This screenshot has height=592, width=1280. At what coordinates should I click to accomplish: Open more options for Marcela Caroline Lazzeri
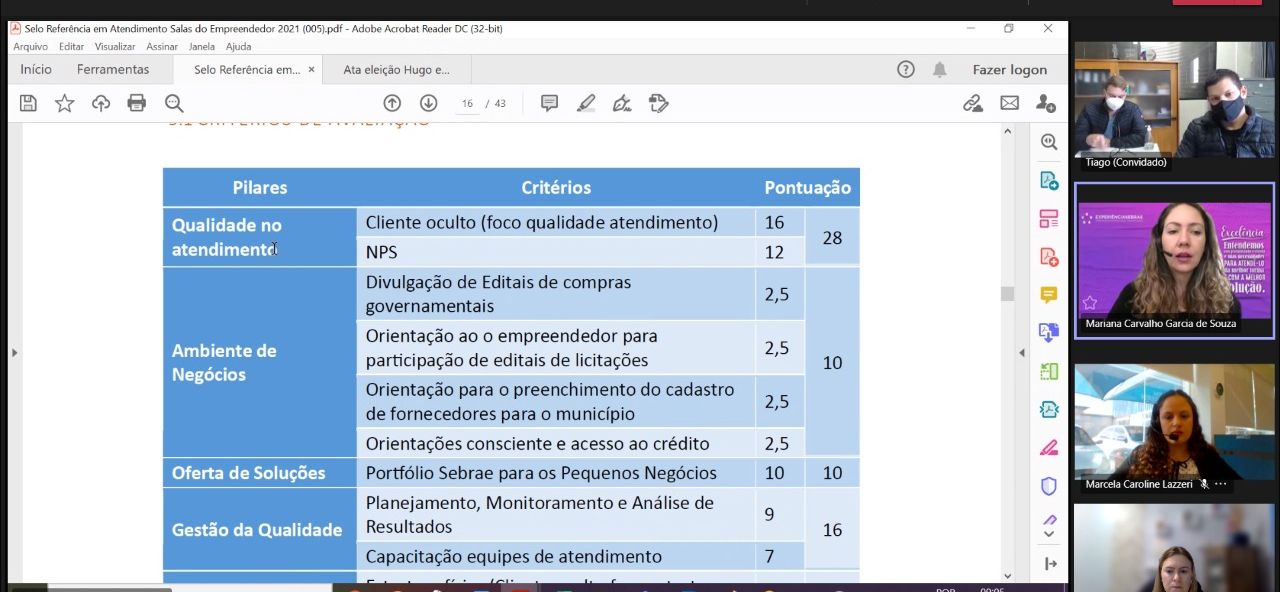click(1221, 484)
